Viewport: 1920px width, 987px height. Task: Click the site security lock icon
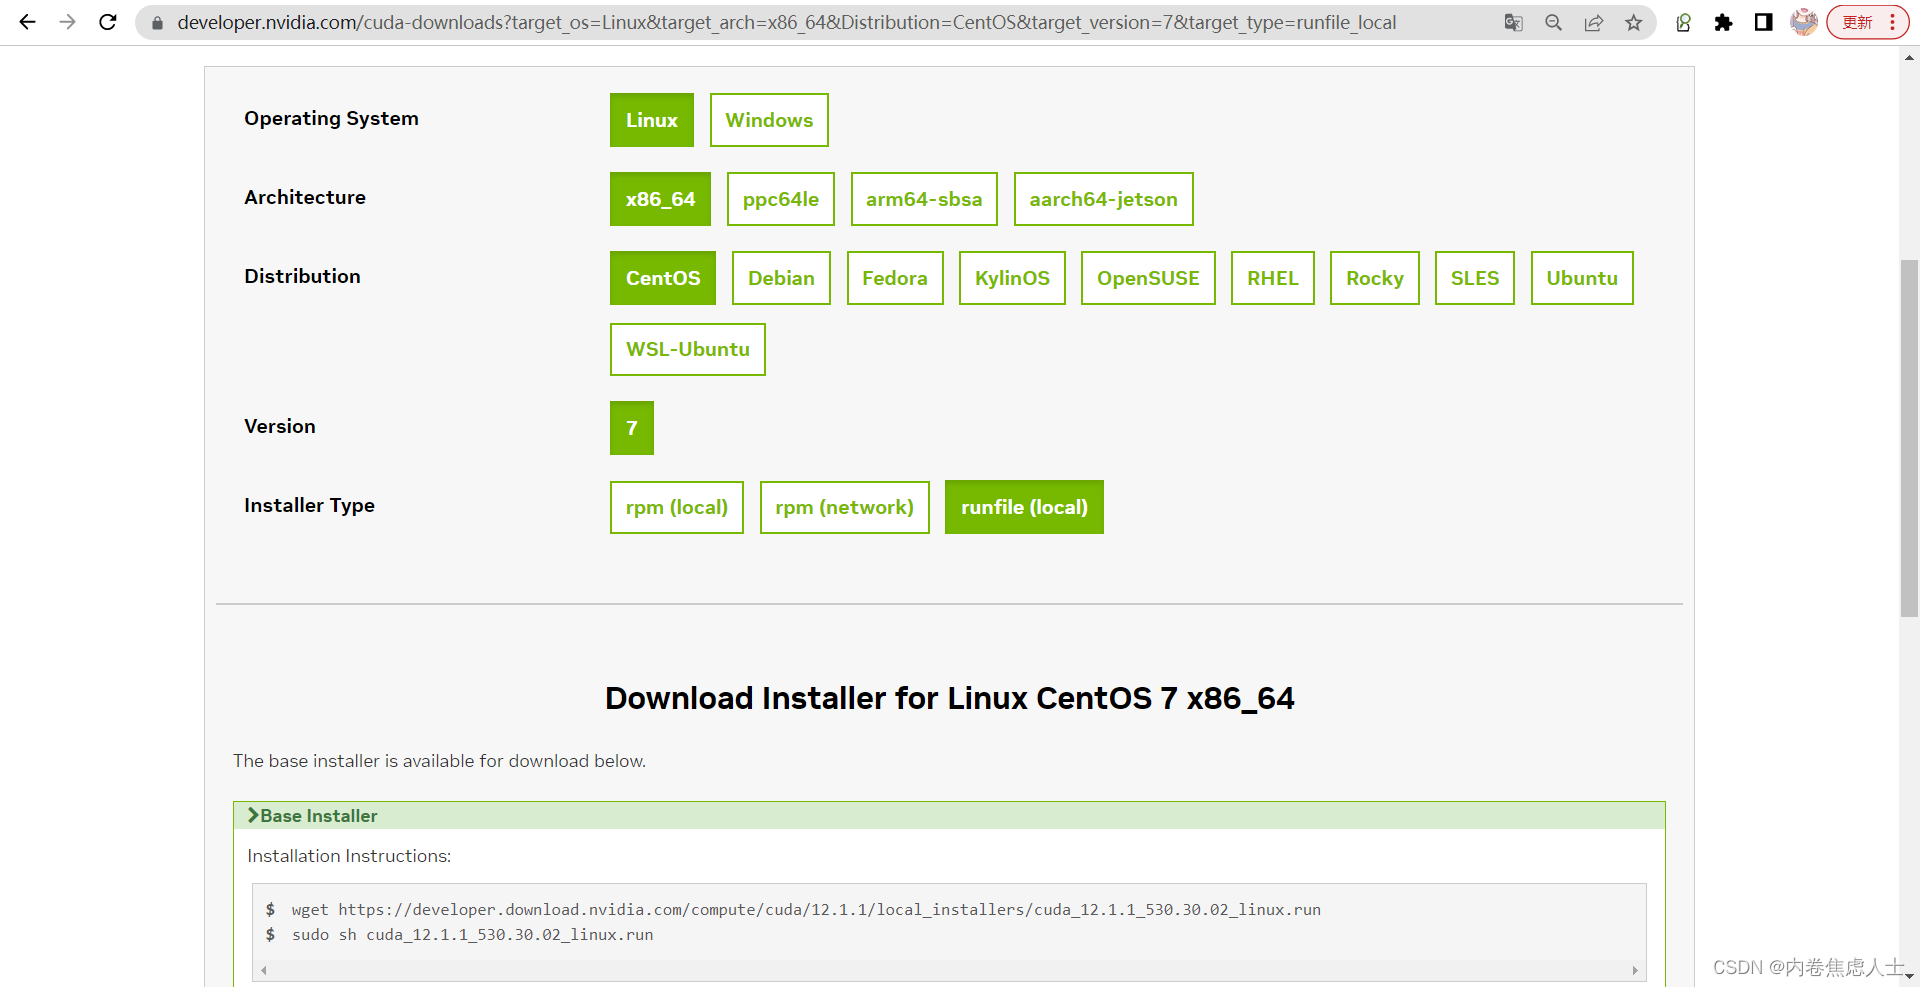pos(157,22)
